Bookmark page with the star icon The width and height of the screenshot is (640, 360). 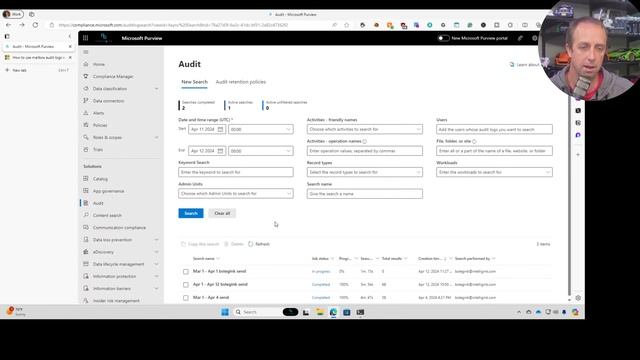click(x=347, y=25)
